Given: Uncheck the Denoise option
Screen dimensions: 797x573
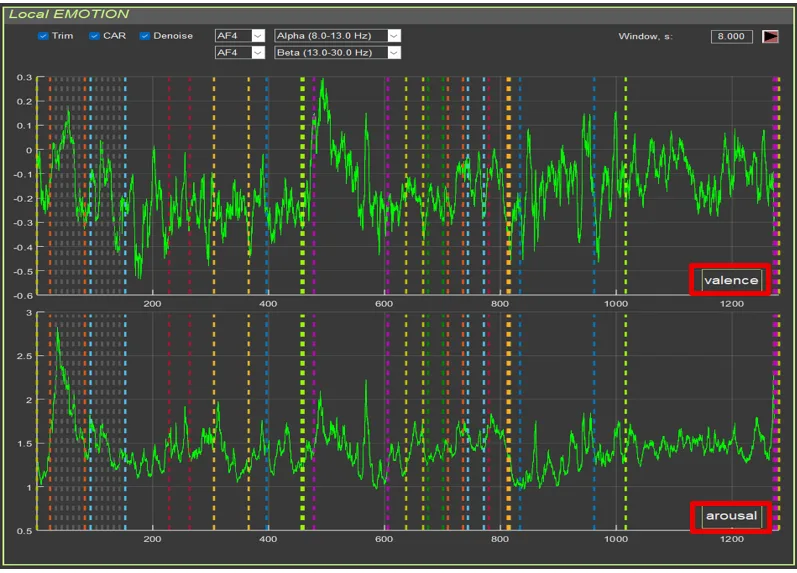Looking at the screenshot, I should (x=146, y=36).
